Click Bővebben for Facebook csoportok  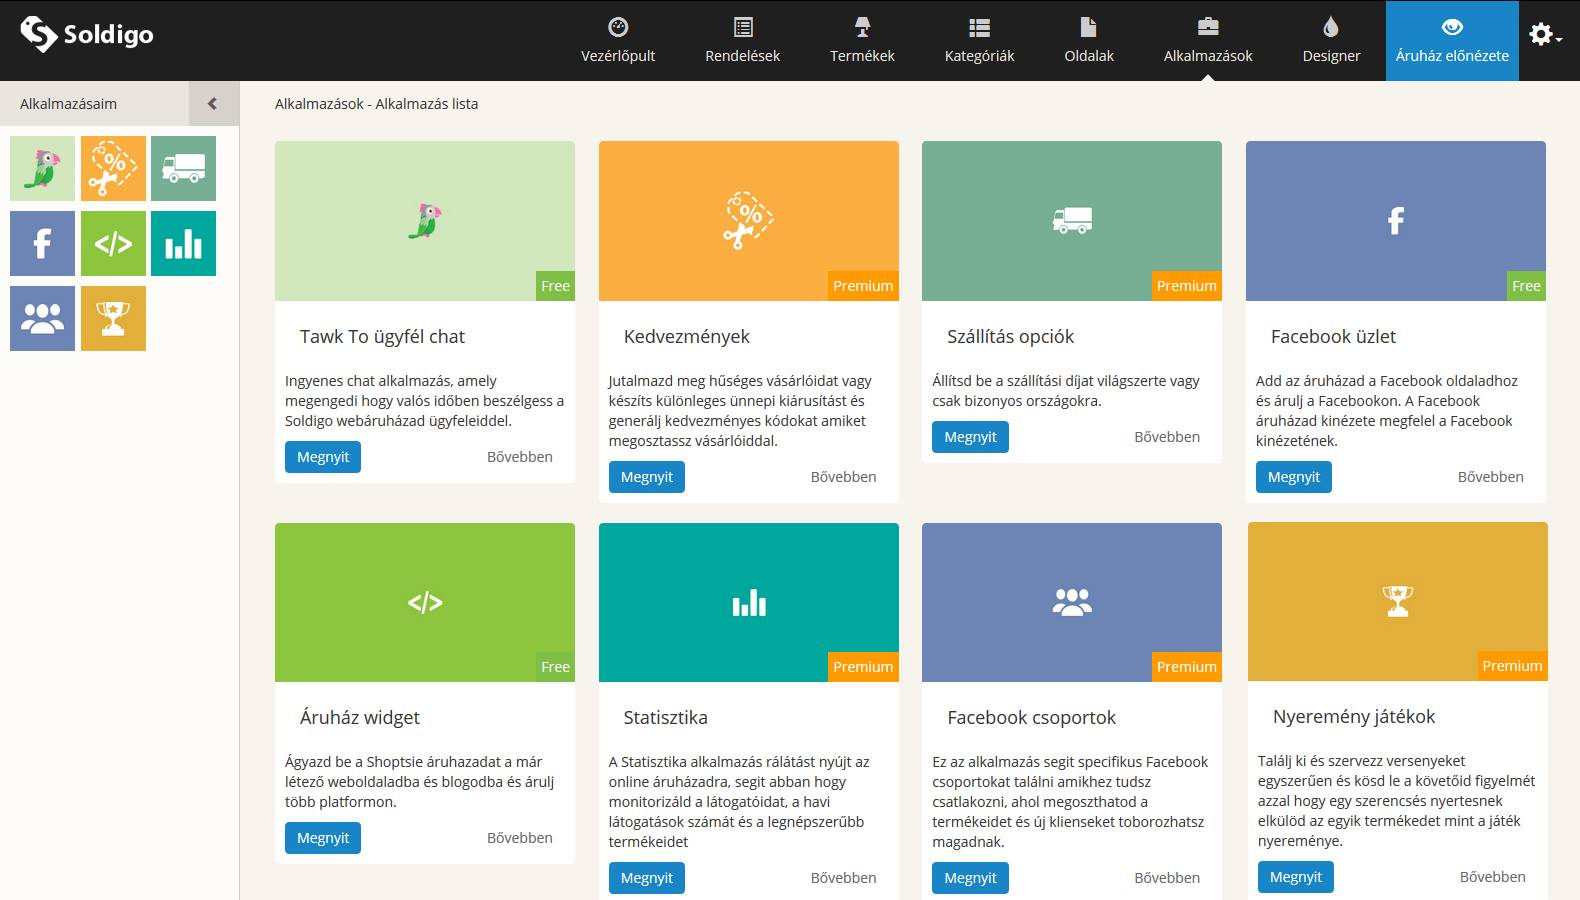[1167, 878]
